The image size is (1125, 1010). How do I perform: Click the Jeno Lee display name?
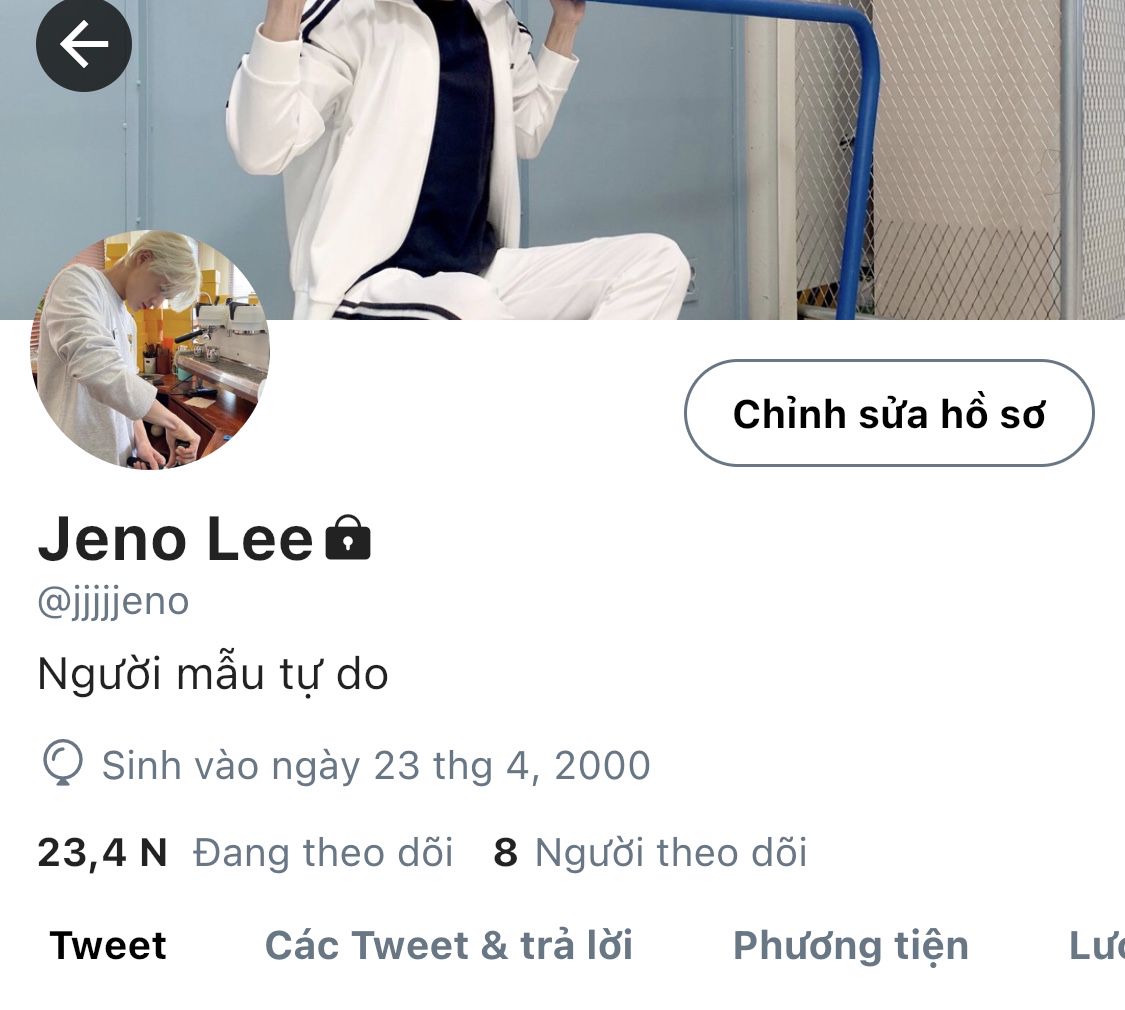pos(176,539)
